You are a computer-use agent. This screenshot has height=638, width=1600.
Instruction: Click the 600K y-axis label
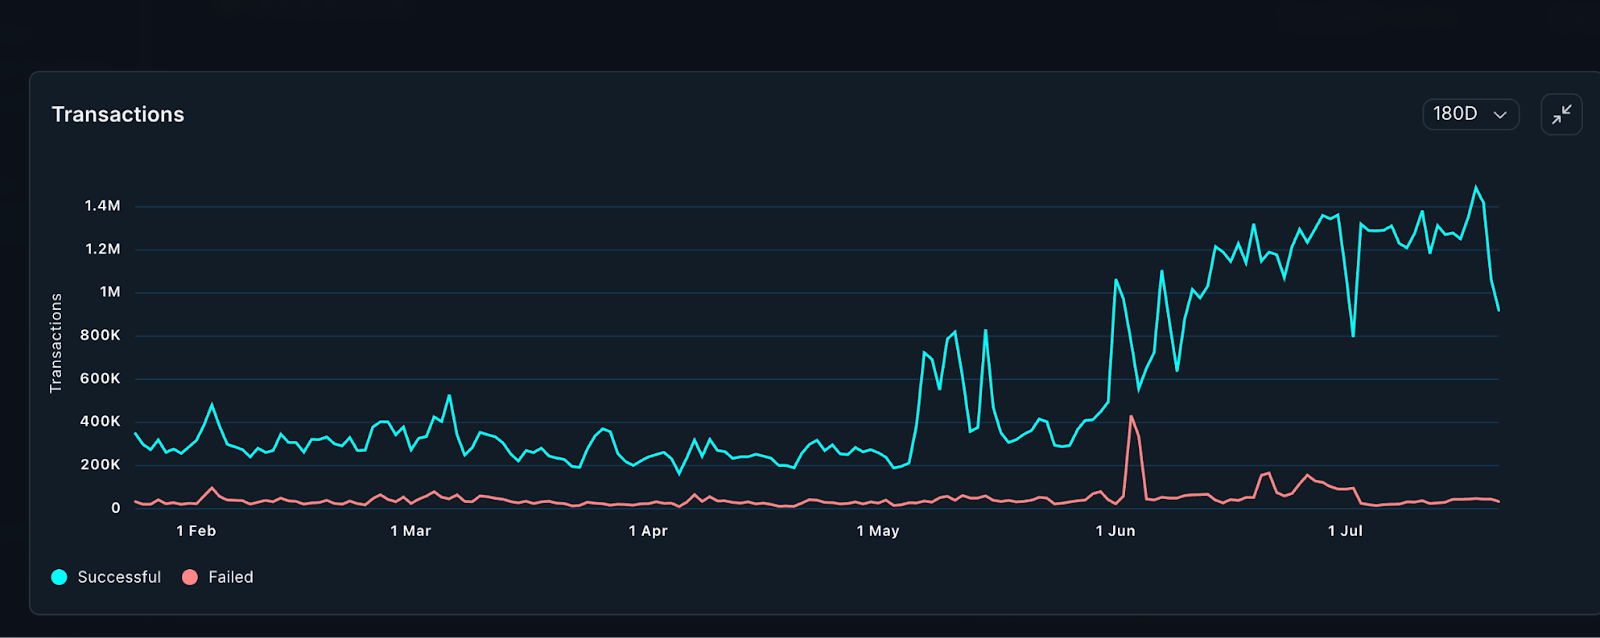100,379
